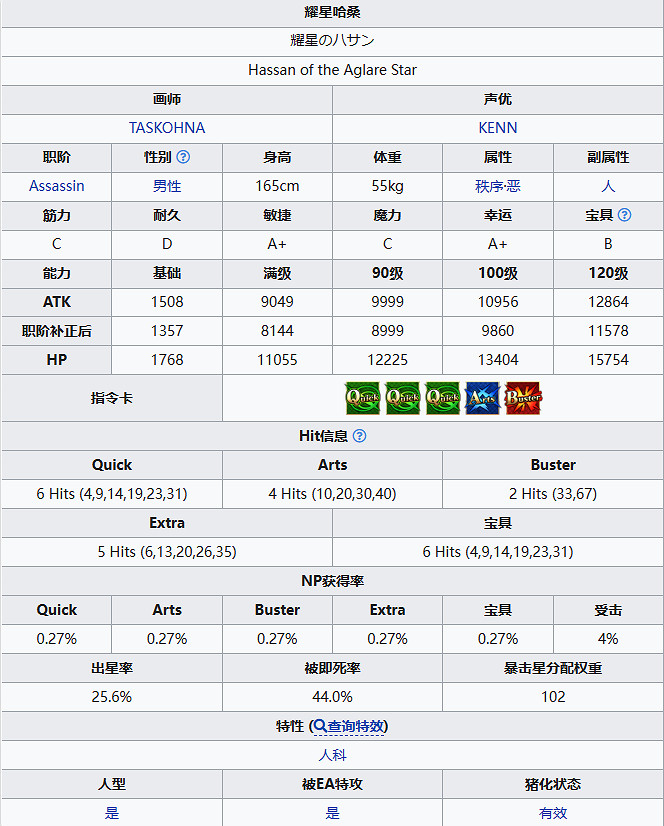The height and width of the screenshot is (826, 664).
Task: Open voice actor link KENN
Action: [x=498, y=128]
